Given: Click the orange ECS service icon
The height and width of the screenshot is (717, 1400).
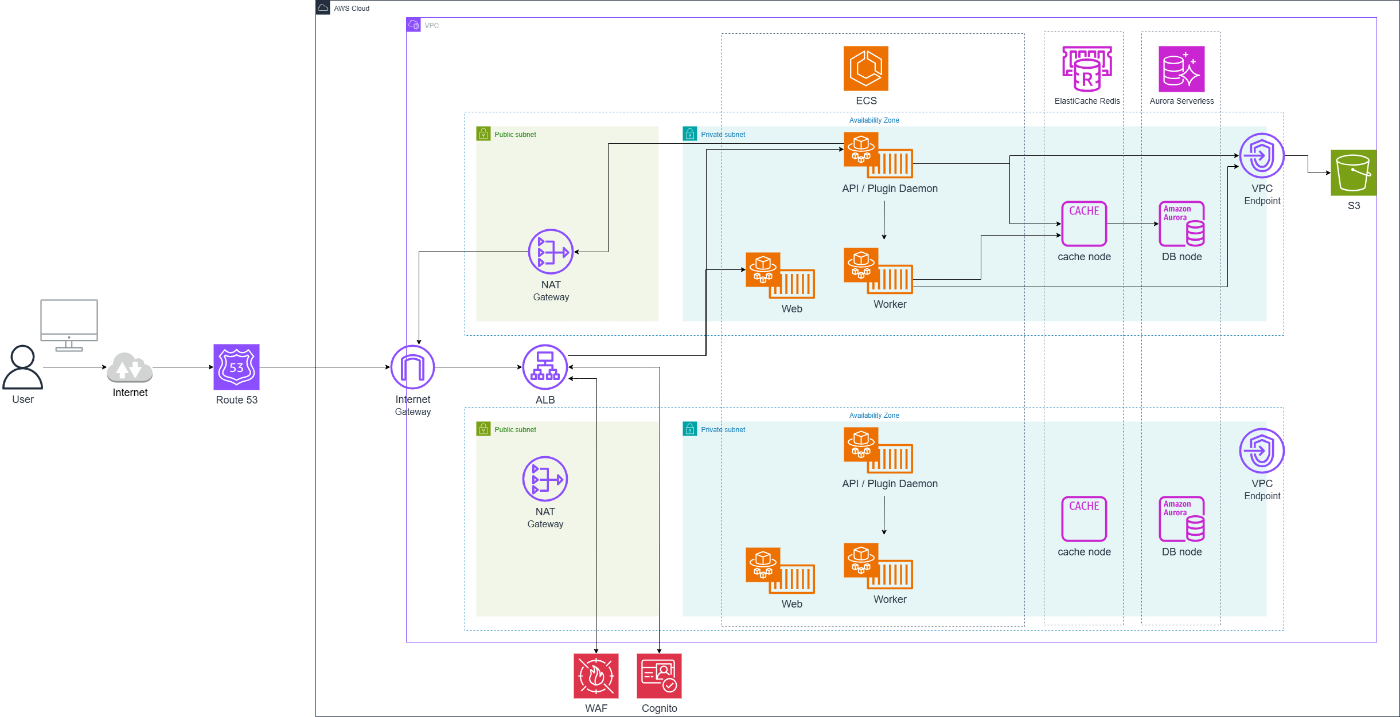Looking at the screenshot, I should [x=866, y=68].
